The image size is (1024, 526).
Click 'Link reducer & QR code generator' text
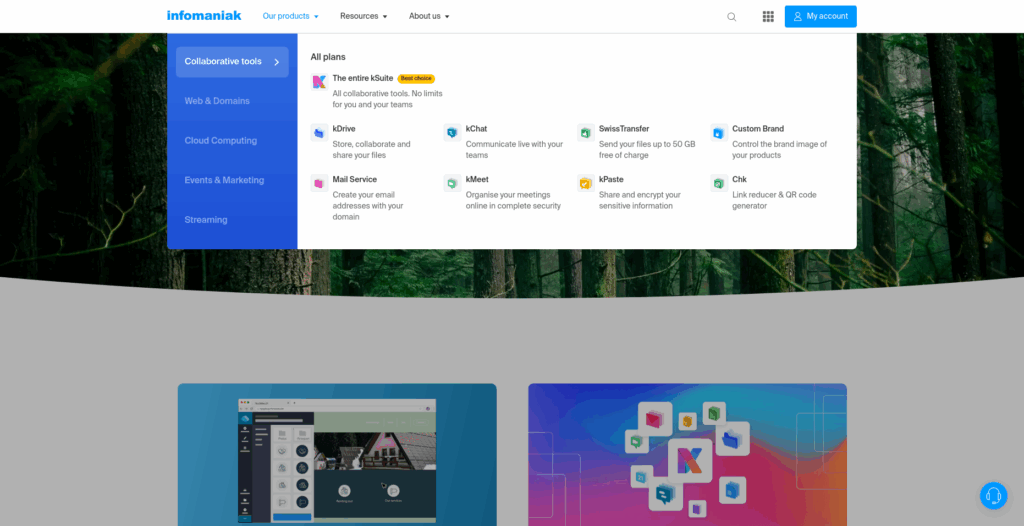coord(774,200)
